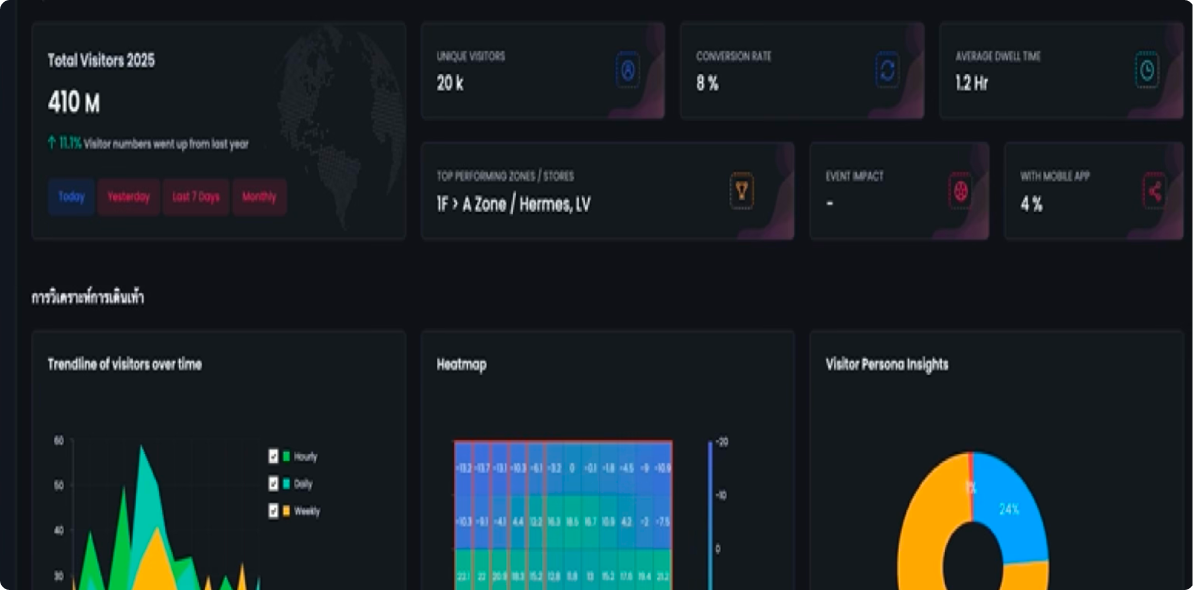Switch to the Yesterday filter
The image size is (1194, 590).
129,197
